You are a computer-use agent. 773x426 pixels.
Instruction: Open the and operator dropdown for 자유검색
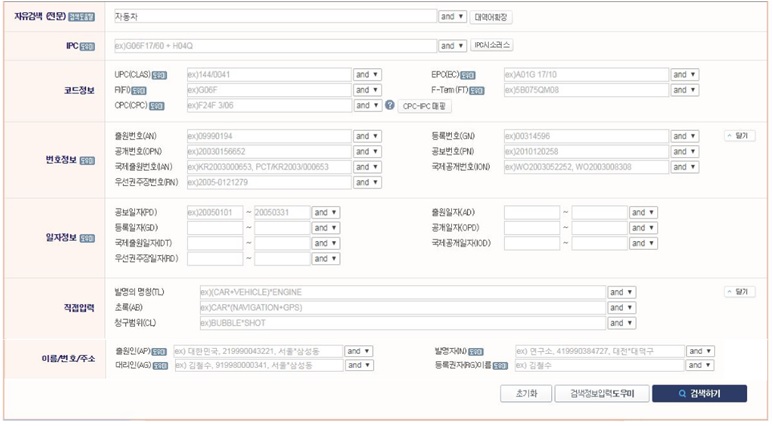click(453, 17)
